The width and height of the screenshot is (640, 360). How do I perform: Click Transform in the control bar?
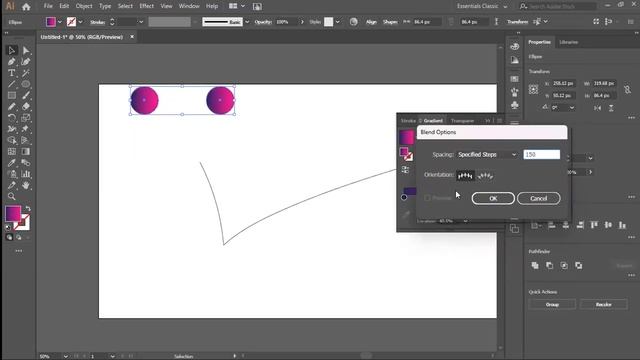[x=518, y=22]
